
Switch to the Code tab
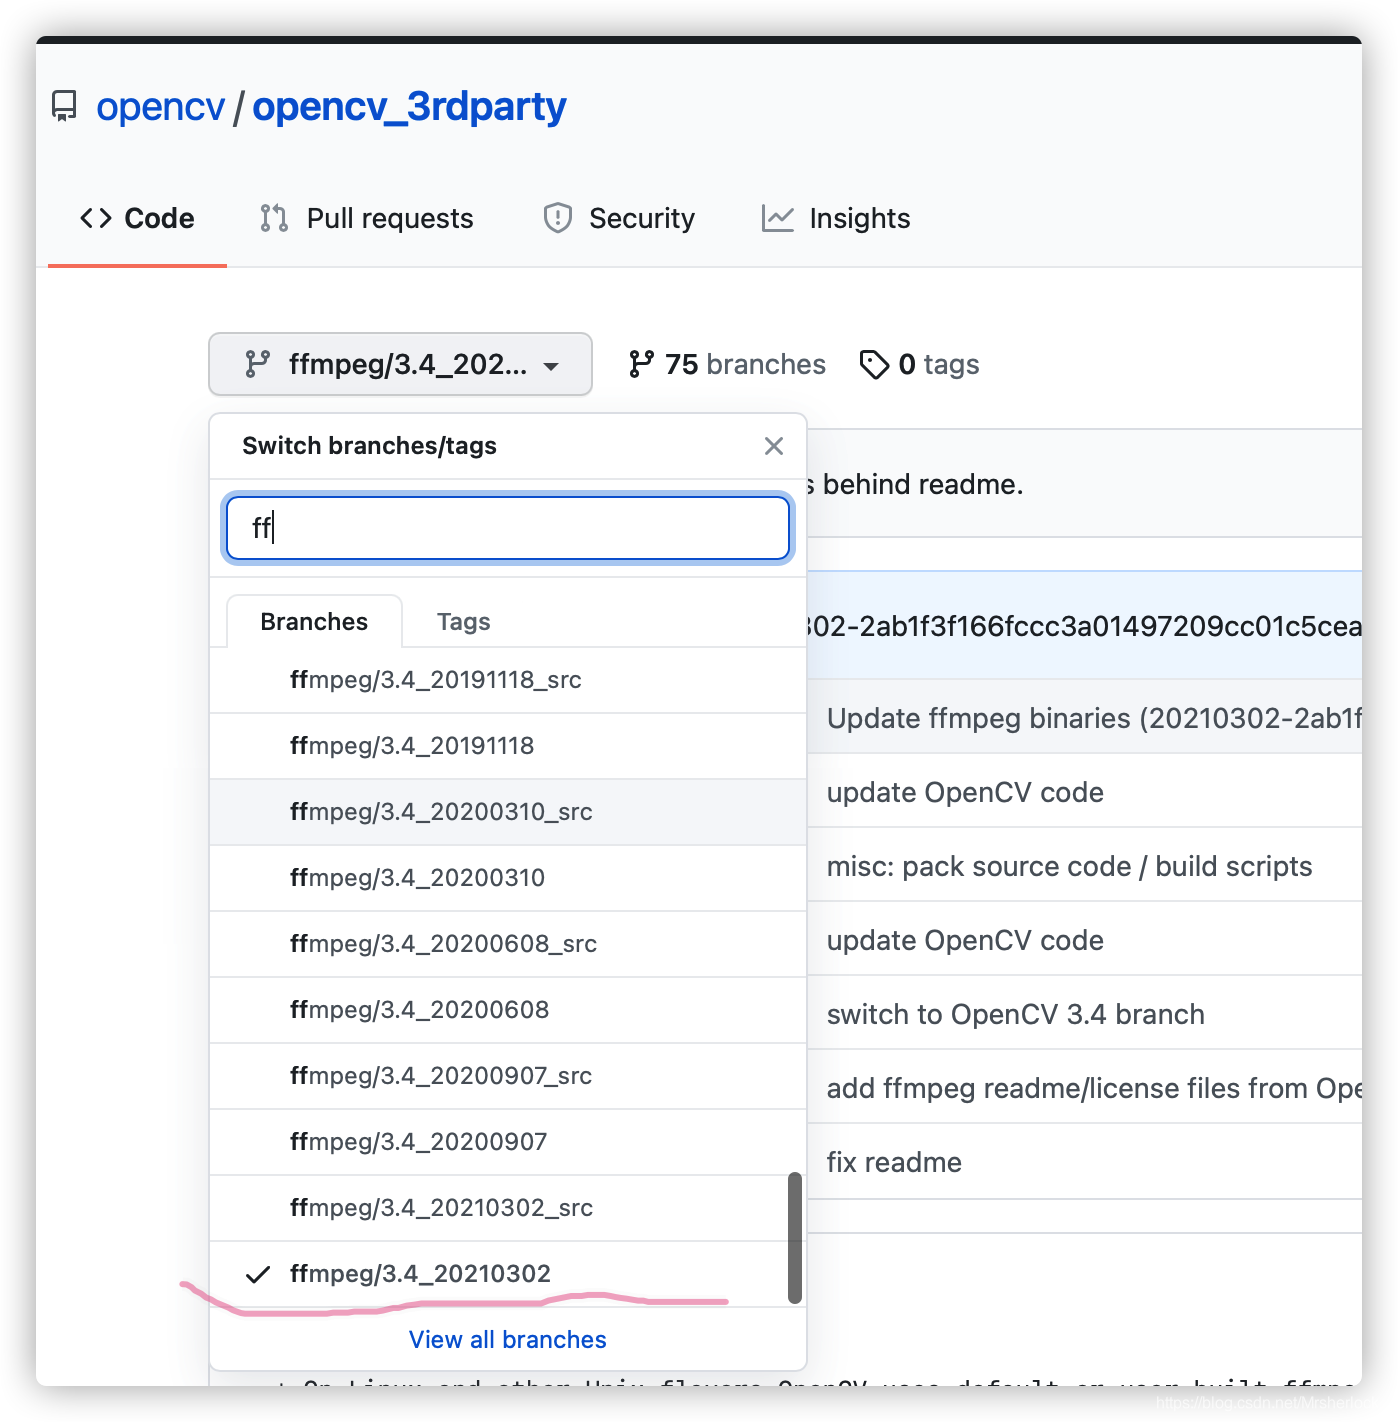click(x=137, y=218)
